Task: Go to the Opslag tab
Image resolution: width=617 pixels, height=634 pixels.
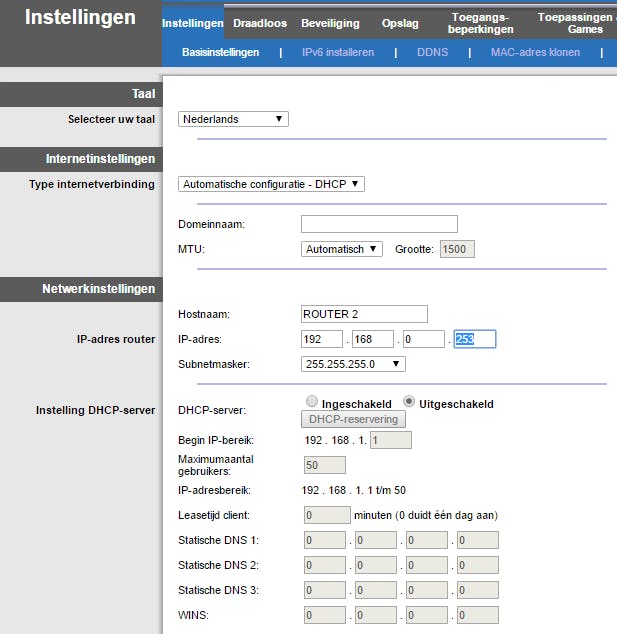Action: point(400,23)
